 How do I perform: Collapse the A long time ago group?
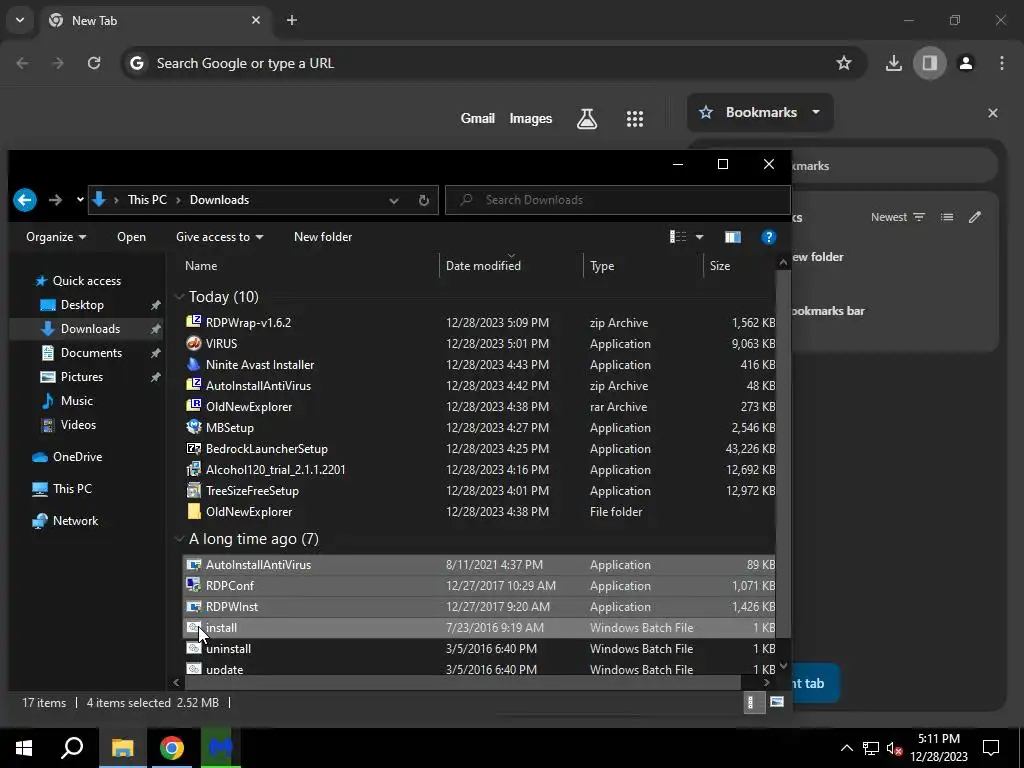[179, 539]
